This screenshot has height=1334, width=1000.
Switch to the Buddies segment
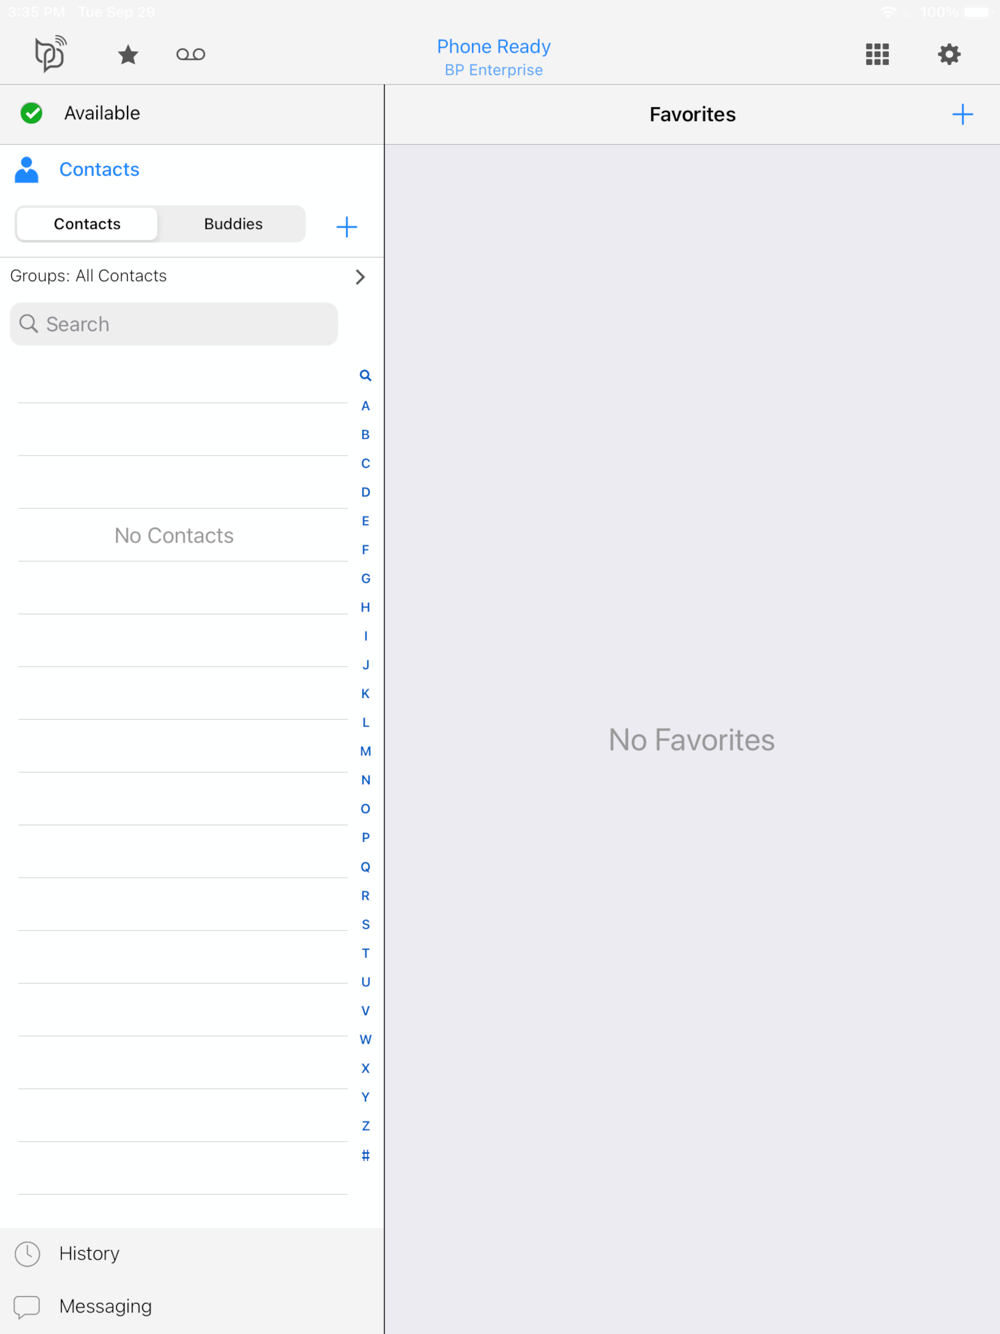233,224
